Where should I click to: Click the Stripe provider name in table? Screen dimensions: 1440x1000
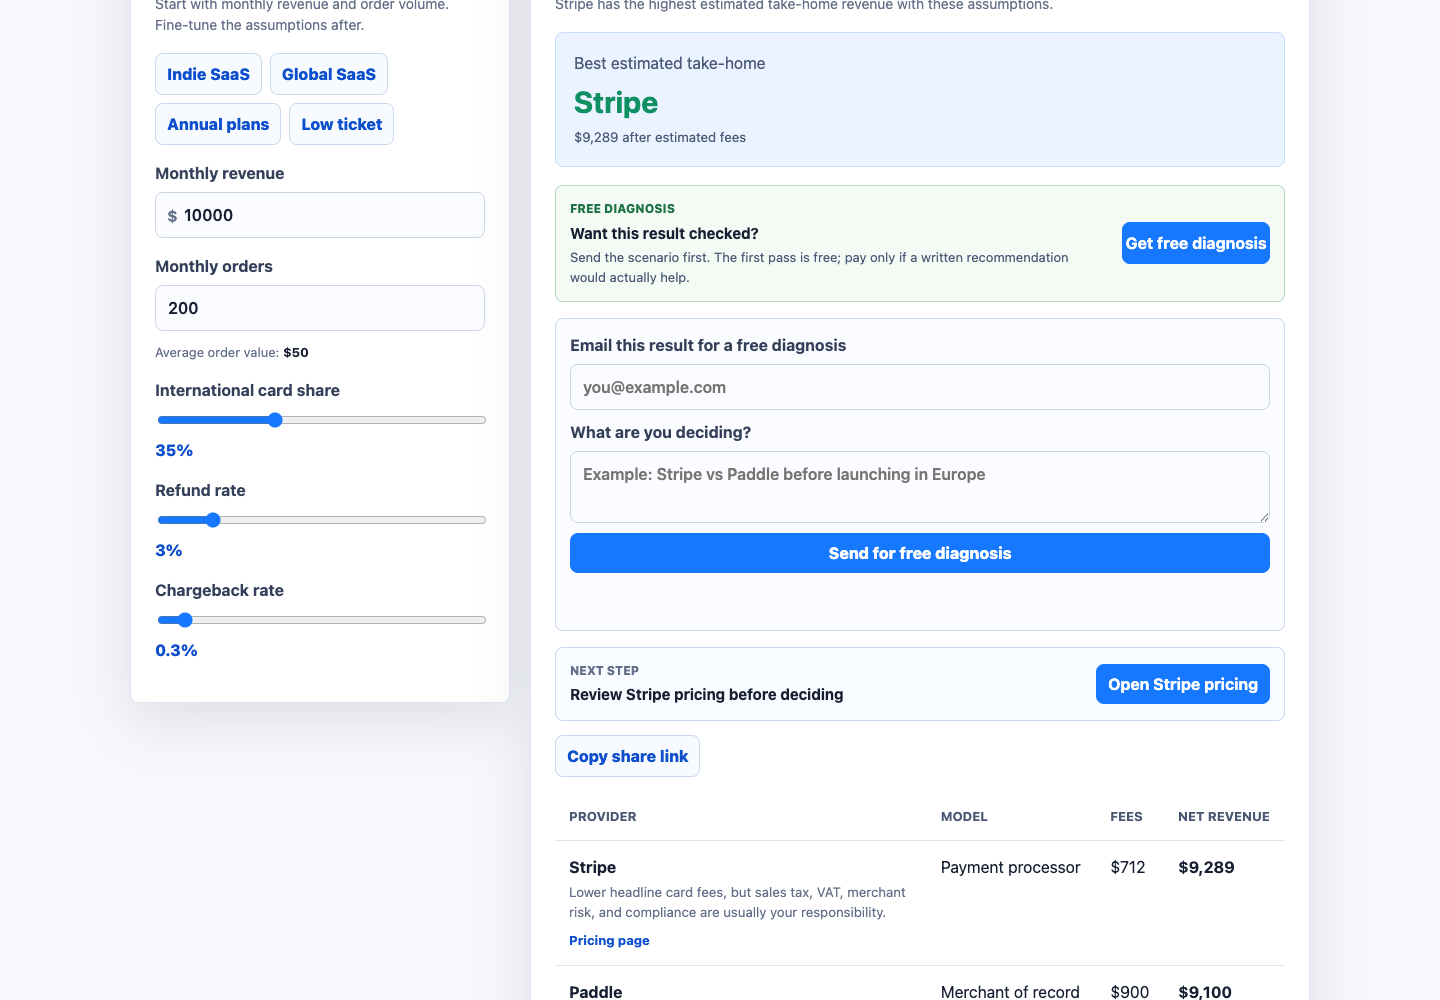tap(592, 867)
